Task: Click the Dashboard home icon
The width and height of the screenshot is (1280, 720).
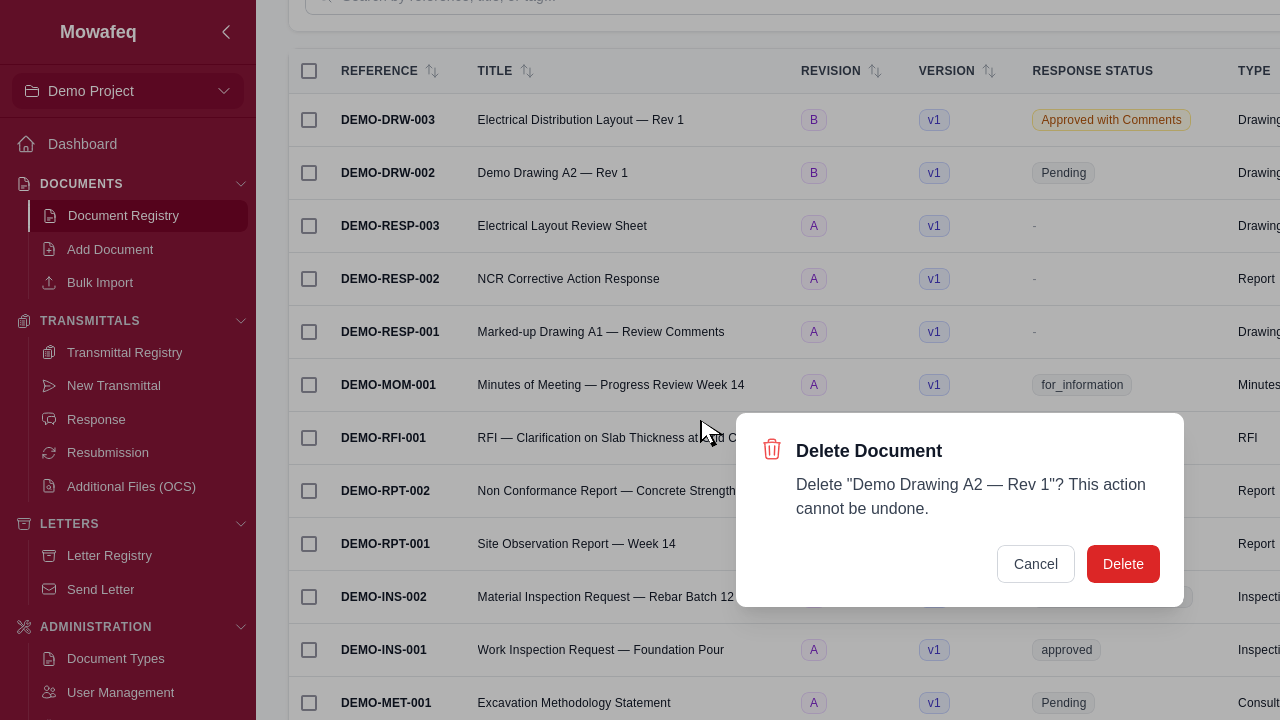Action: pyautogui.click(x=25, y=144)
